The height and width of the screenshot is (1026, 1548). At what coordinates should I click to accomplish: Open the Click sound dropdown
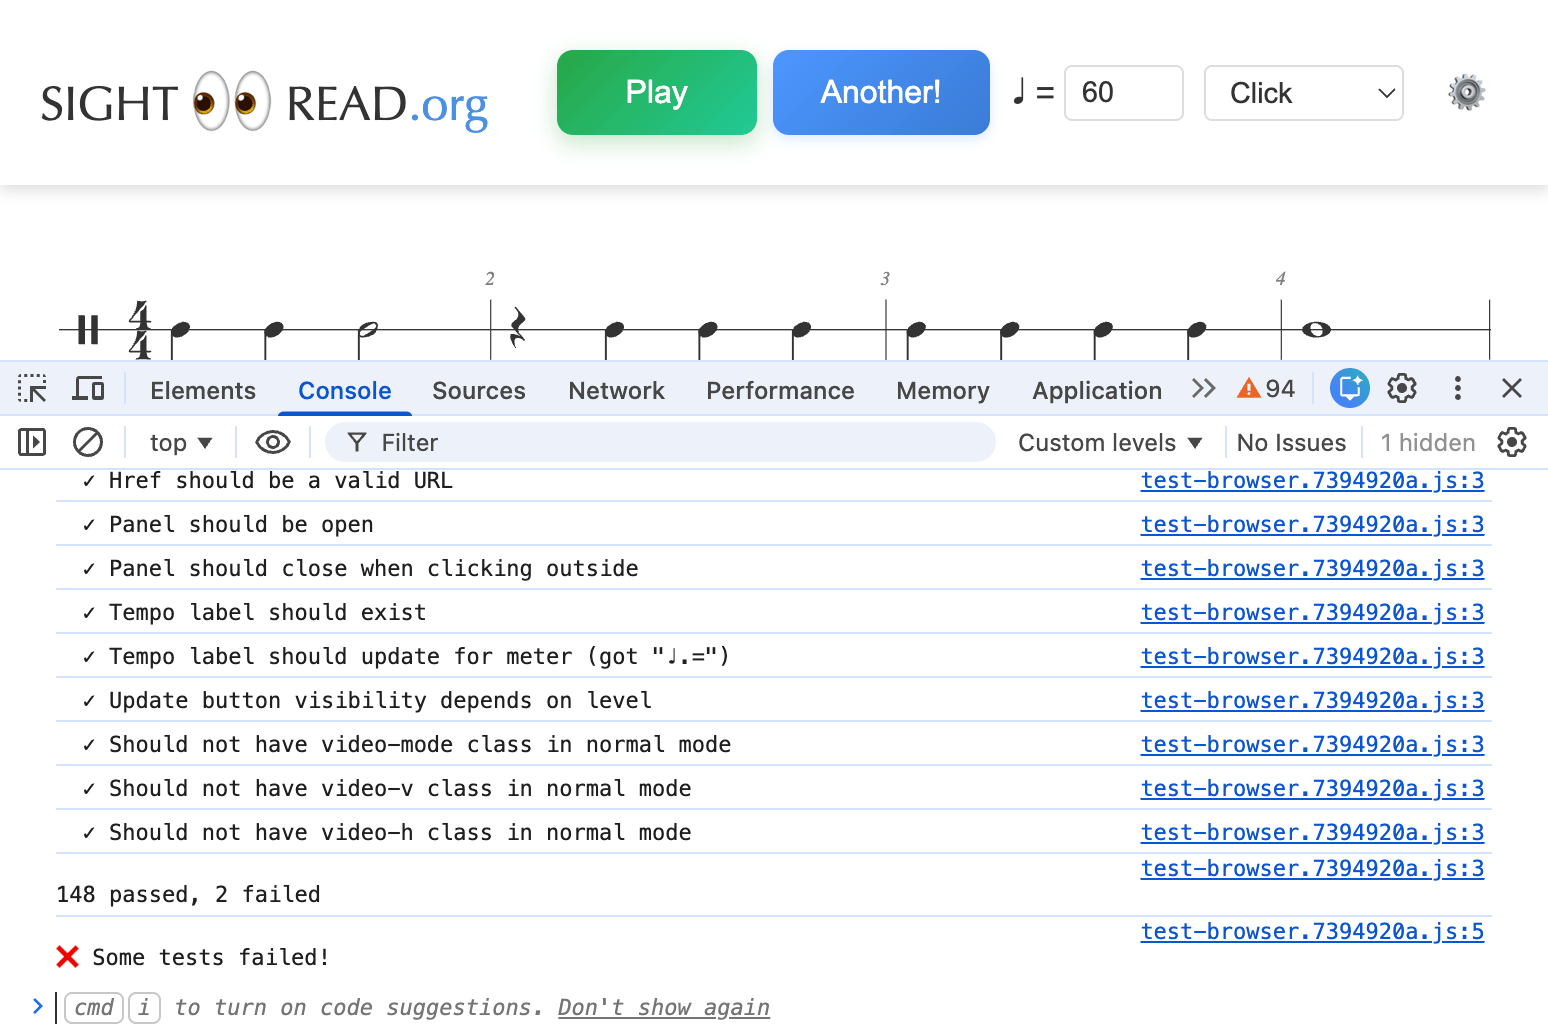click(x=1303, y=93)
